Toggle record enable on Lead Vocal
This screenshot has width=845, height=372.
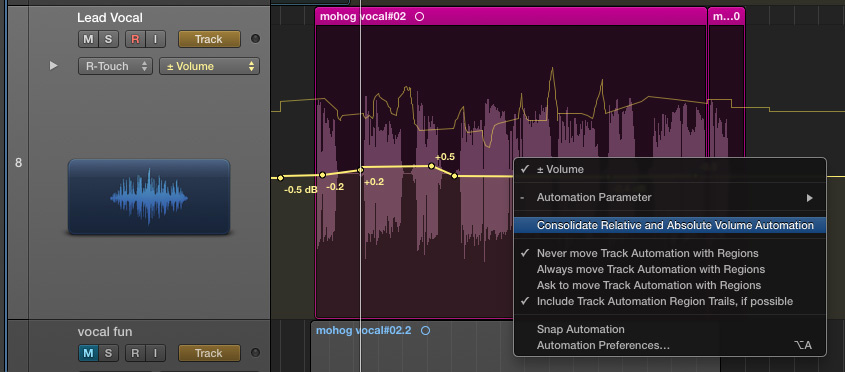click(x=135, y=39)
